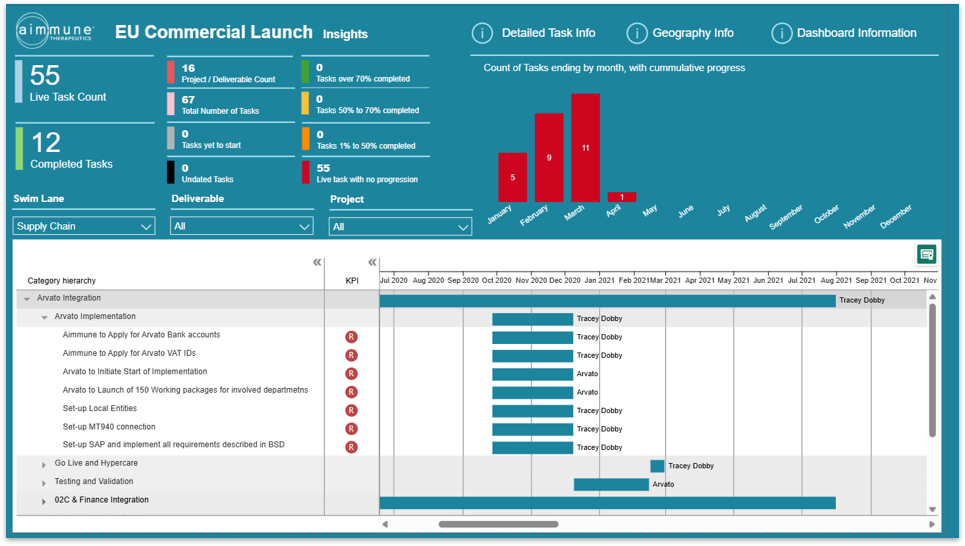The image size is (965, 546).
Task: Click the 67 Total Number of Tasks card
Action: [x=231, y=104]
